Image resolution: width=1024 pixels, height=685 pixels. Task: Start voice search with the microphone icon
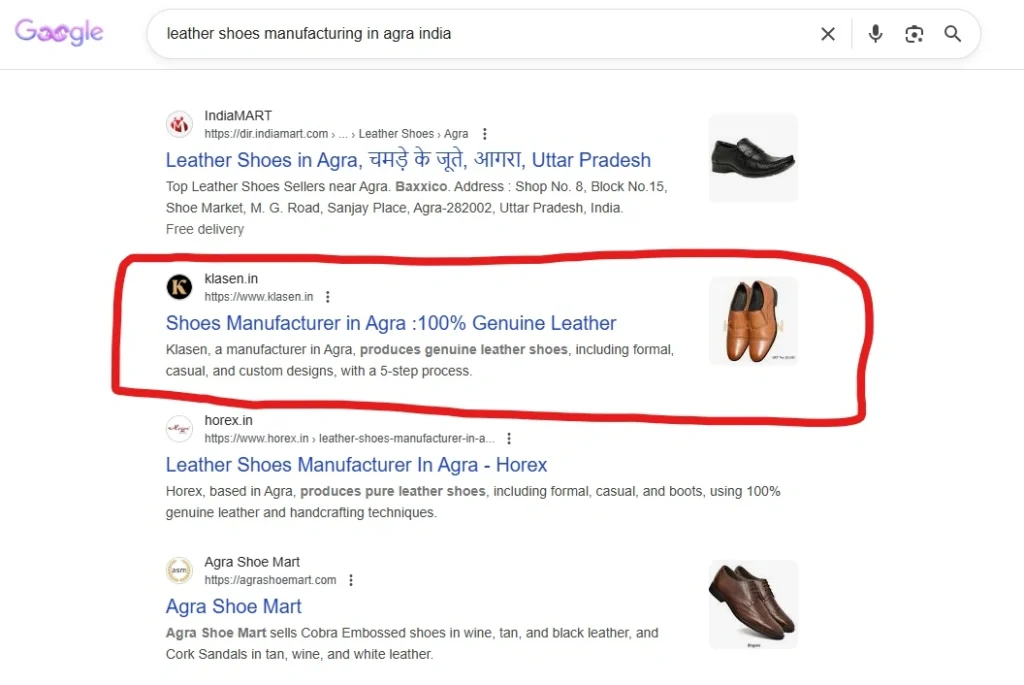[875, 33]
